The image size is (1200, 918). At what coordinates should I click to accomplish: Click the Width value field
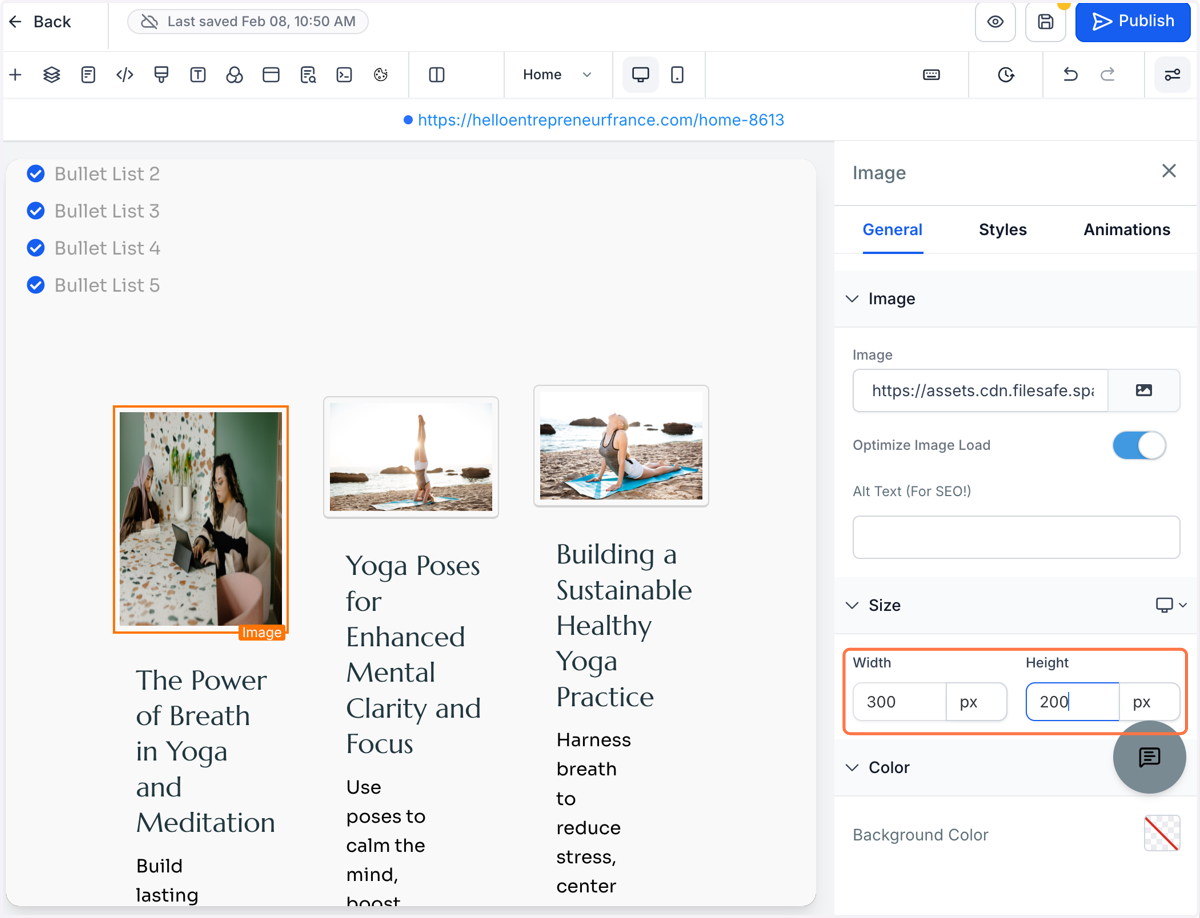click(899, 702)
